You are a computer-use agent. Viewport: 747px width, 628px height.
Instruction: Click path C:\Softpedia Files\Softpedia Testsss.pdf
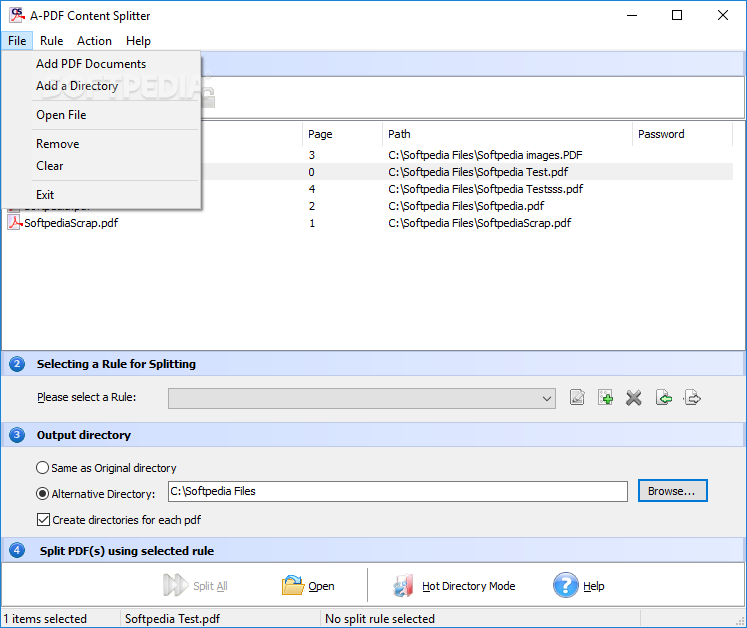[485, 189]
